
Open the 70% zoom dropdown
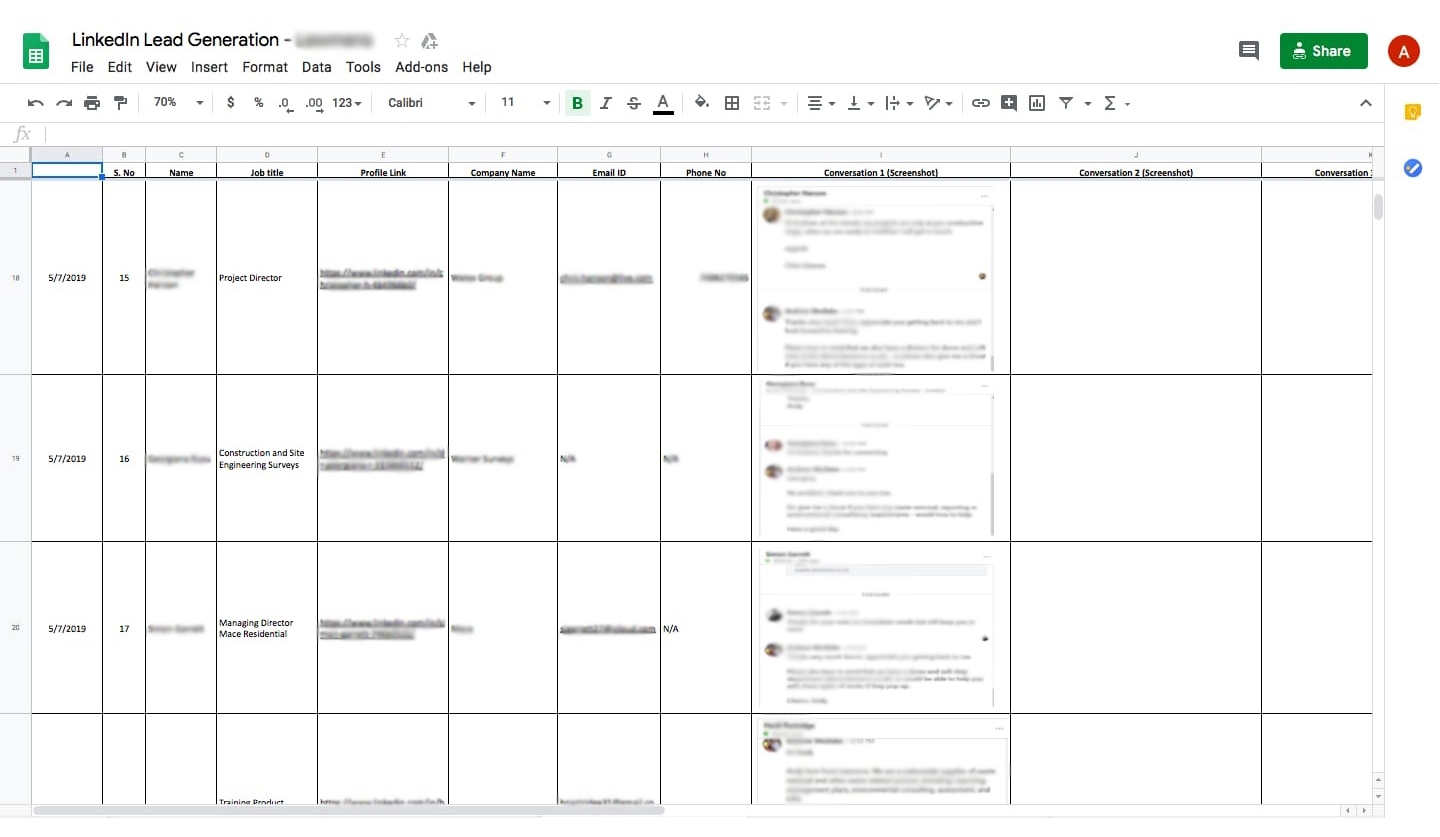click(178, 103)
